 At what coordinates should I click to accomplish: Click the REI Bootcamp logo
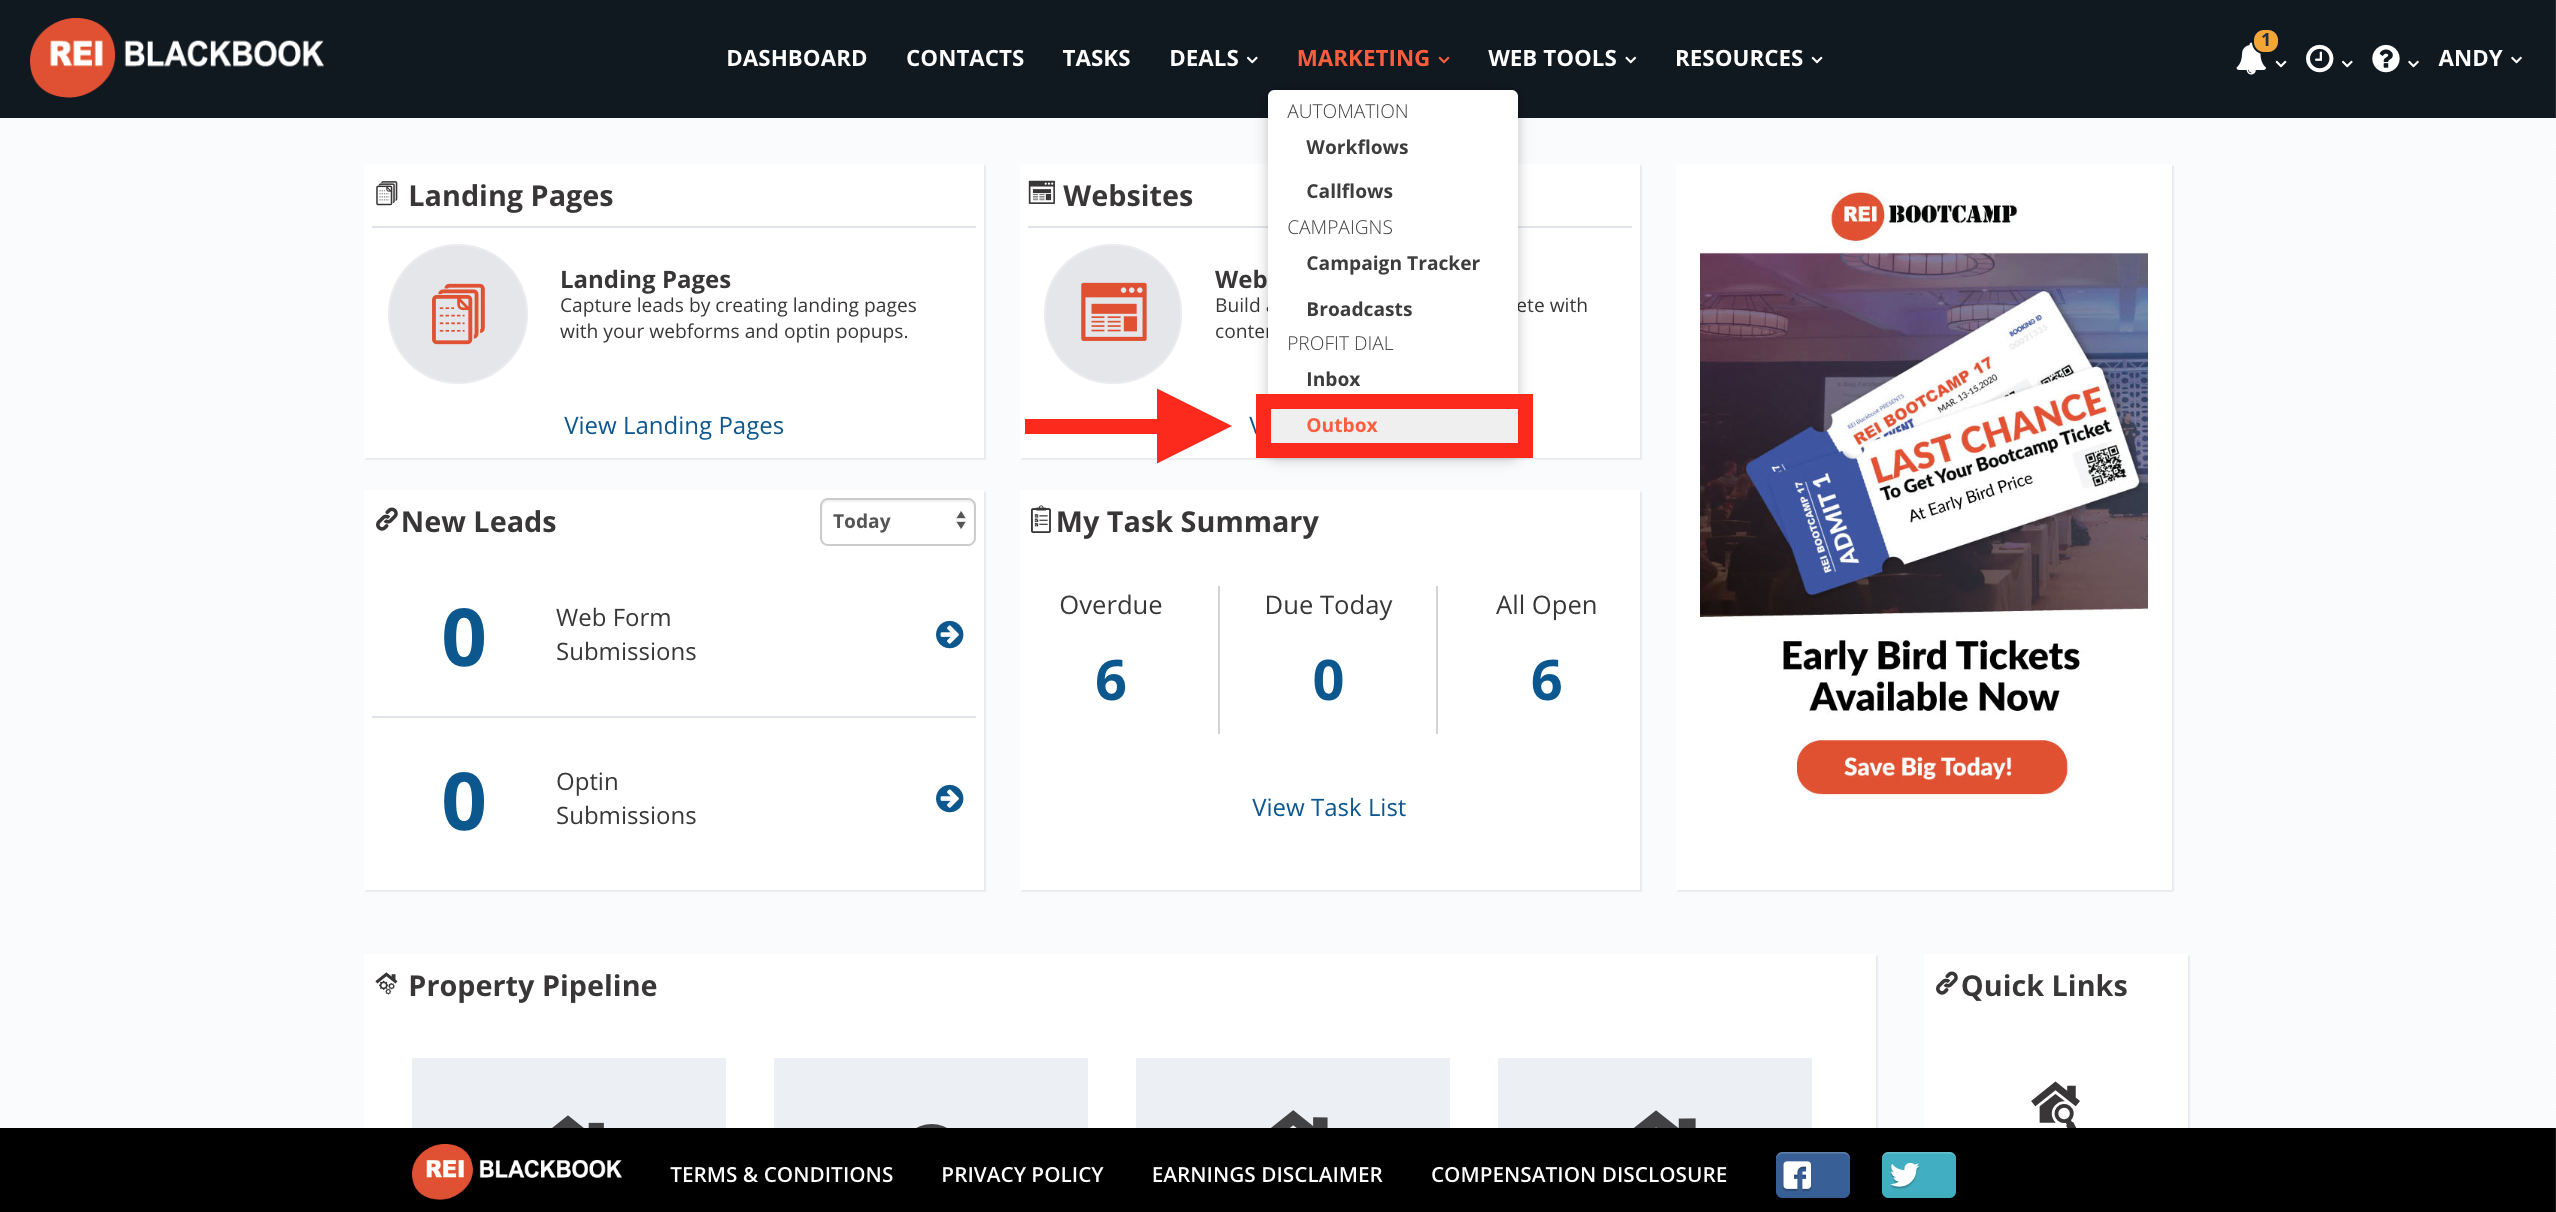click(x=1923, y=215)
